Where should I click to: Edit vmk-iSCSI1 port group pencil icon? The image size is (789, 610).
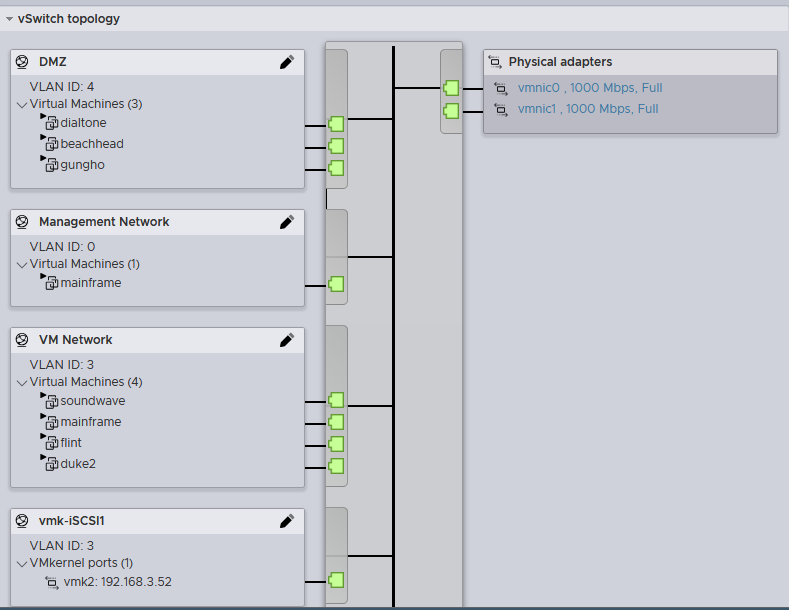pos(287,521)
